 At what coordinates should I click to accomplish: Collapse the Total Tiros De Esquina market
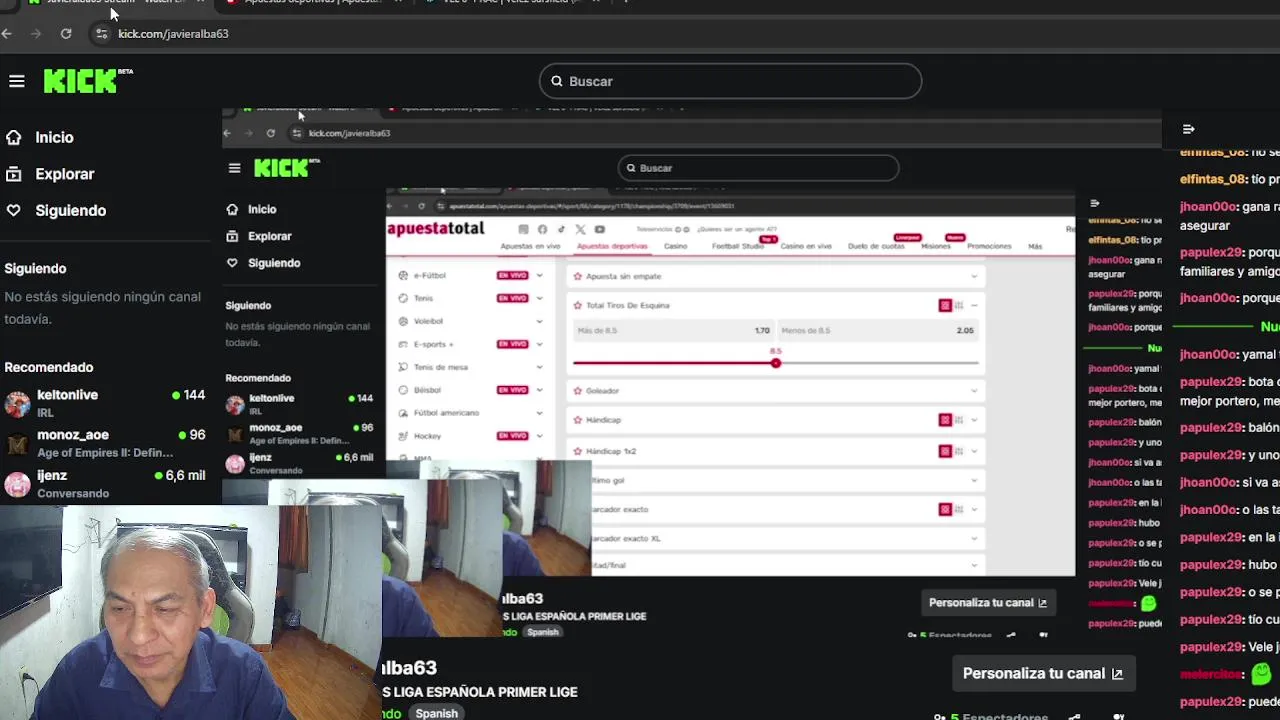pyautogui.click(x=974, y=305)
